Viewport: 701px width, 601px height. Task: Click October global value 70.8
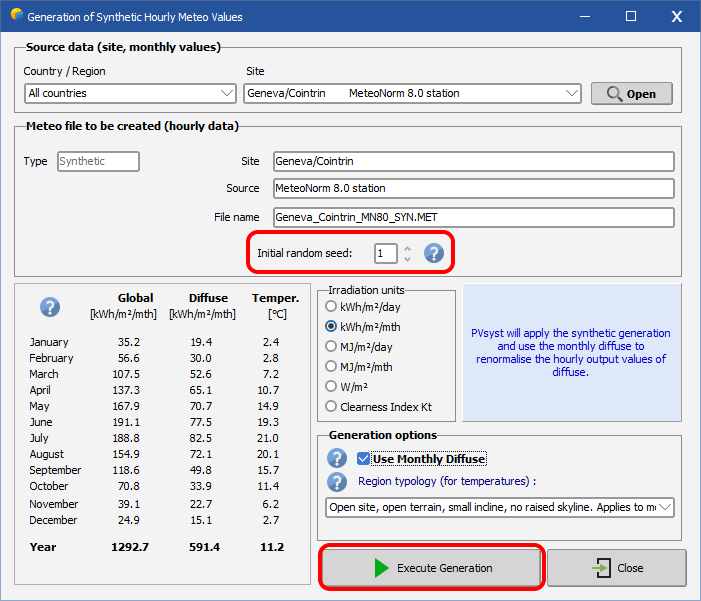[x=129, y=486]
